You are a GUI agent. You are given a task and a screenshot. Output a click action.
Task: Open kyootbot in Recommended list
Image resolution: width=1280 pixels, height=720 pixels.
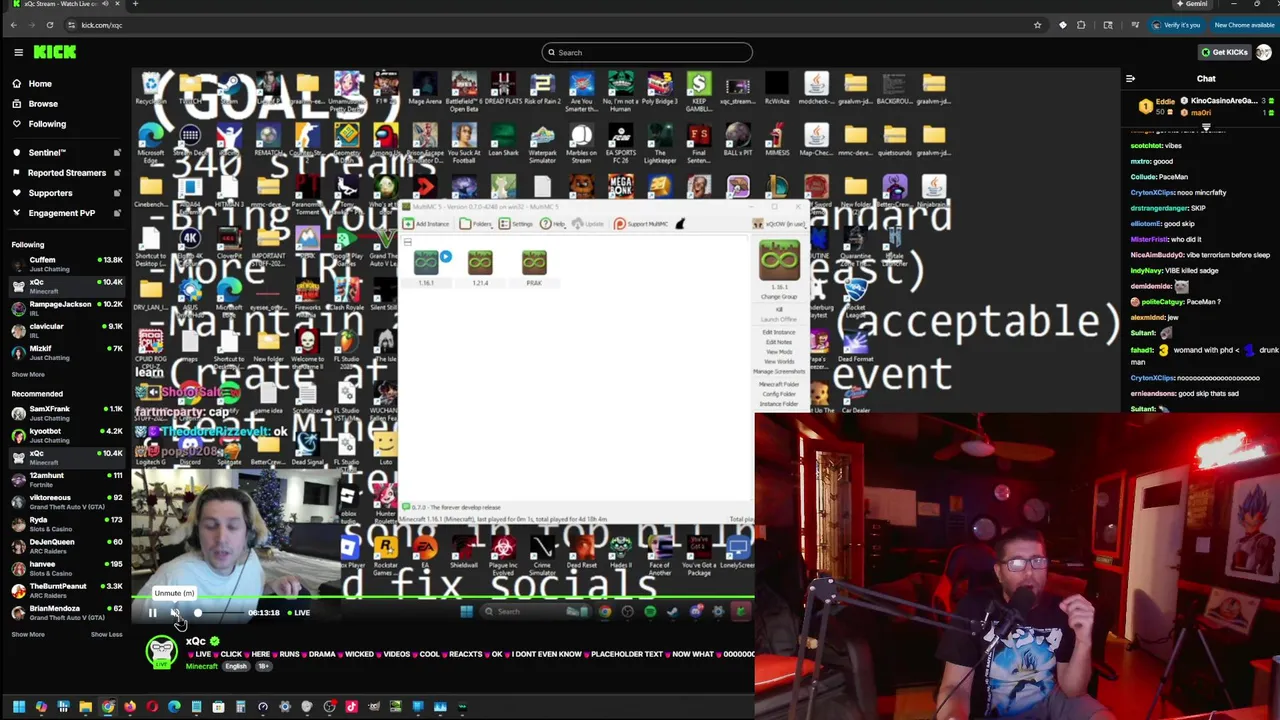(x=66, y=435)
